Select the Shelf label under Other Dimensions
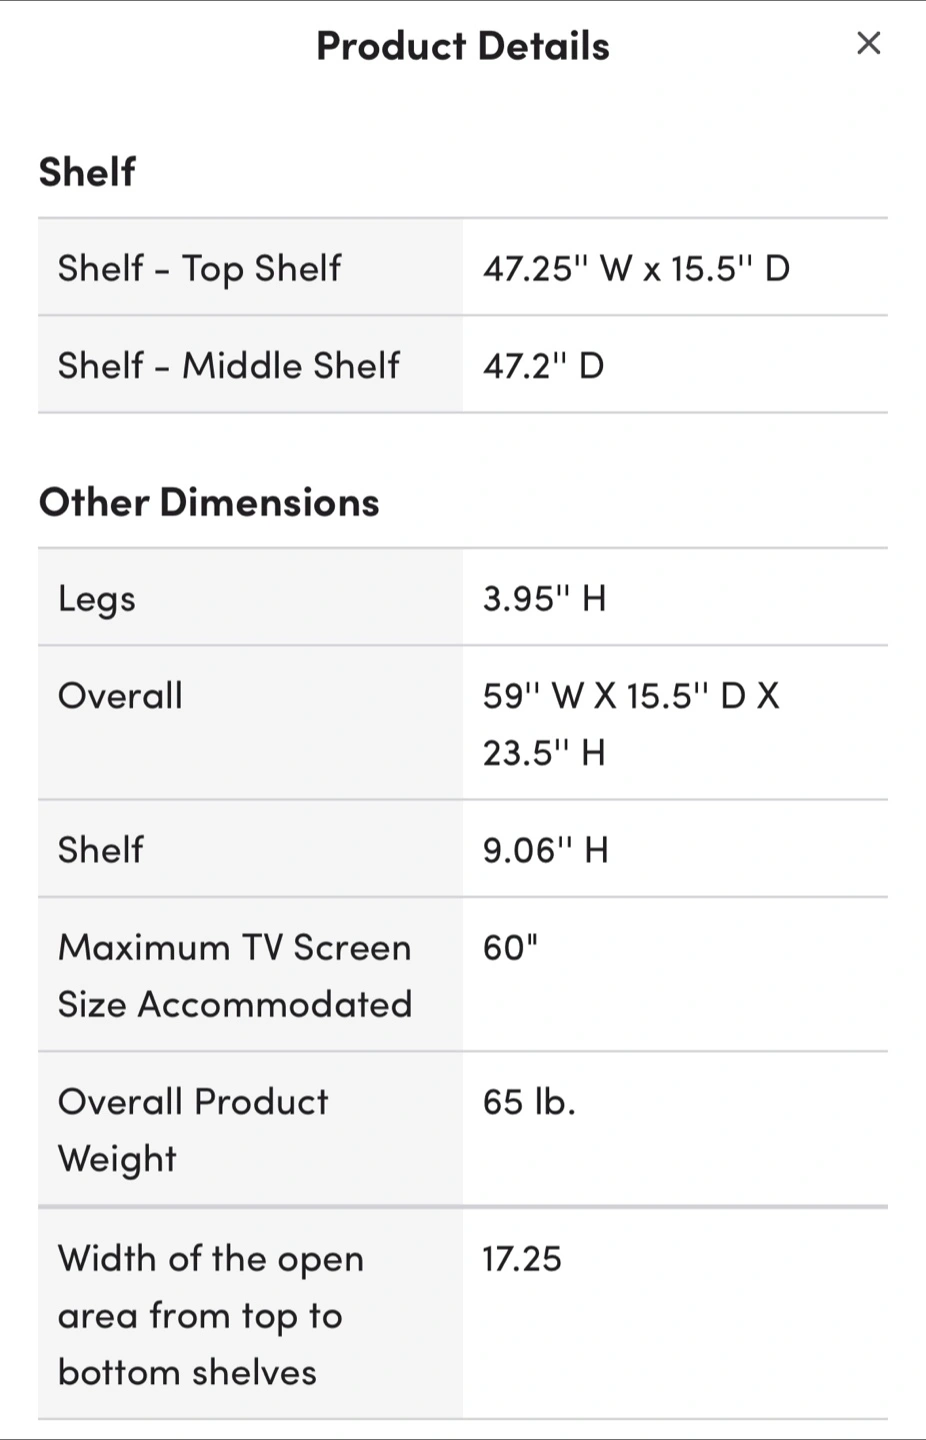 point(100,849)
